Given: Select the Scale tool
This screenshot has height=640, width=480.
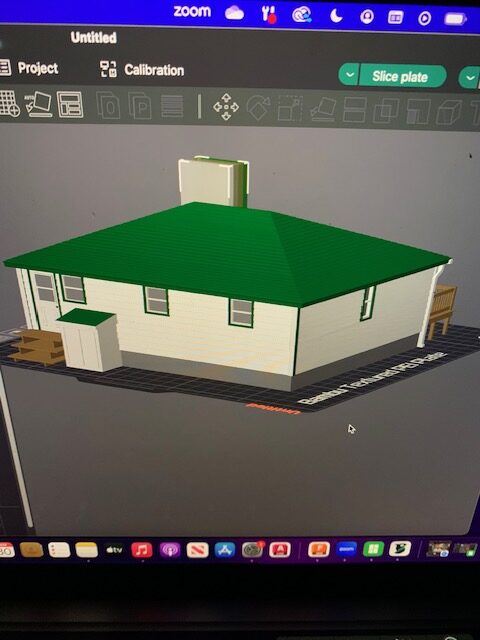Looking at the screenshot, I should coord(290,109).
